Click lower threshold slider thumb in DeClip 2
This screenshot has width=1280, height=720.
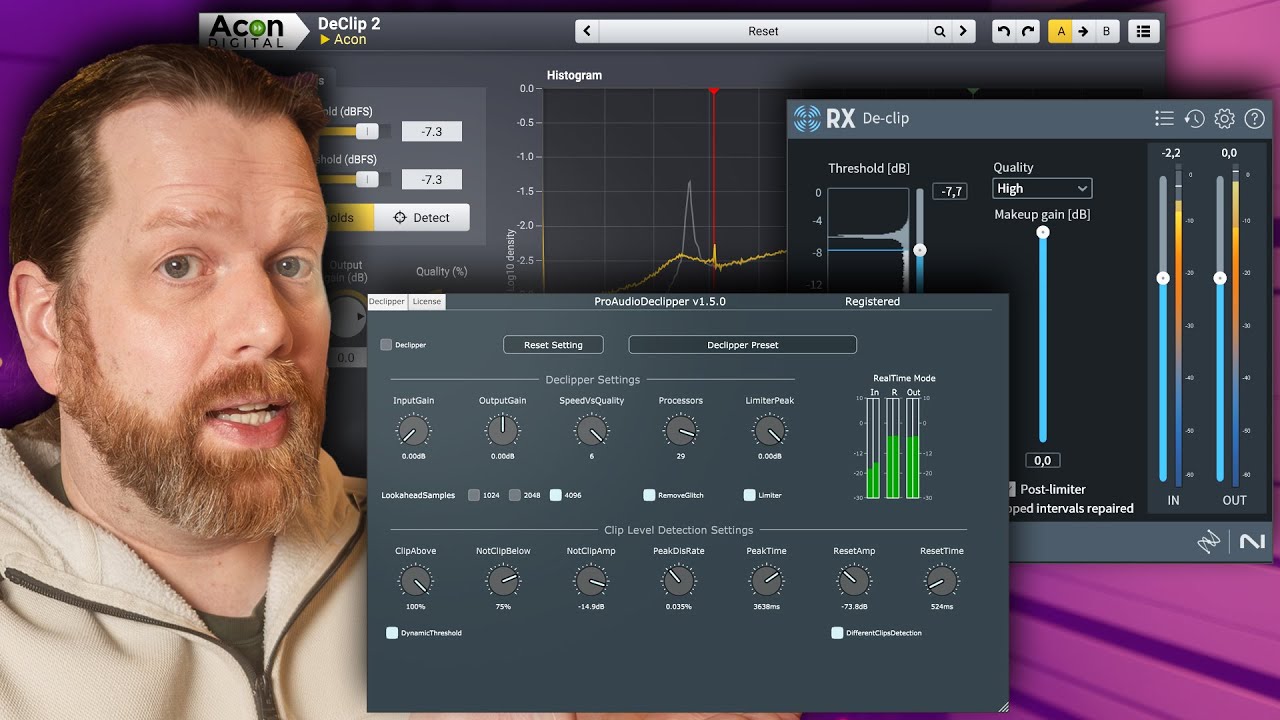tap(368, 179)
